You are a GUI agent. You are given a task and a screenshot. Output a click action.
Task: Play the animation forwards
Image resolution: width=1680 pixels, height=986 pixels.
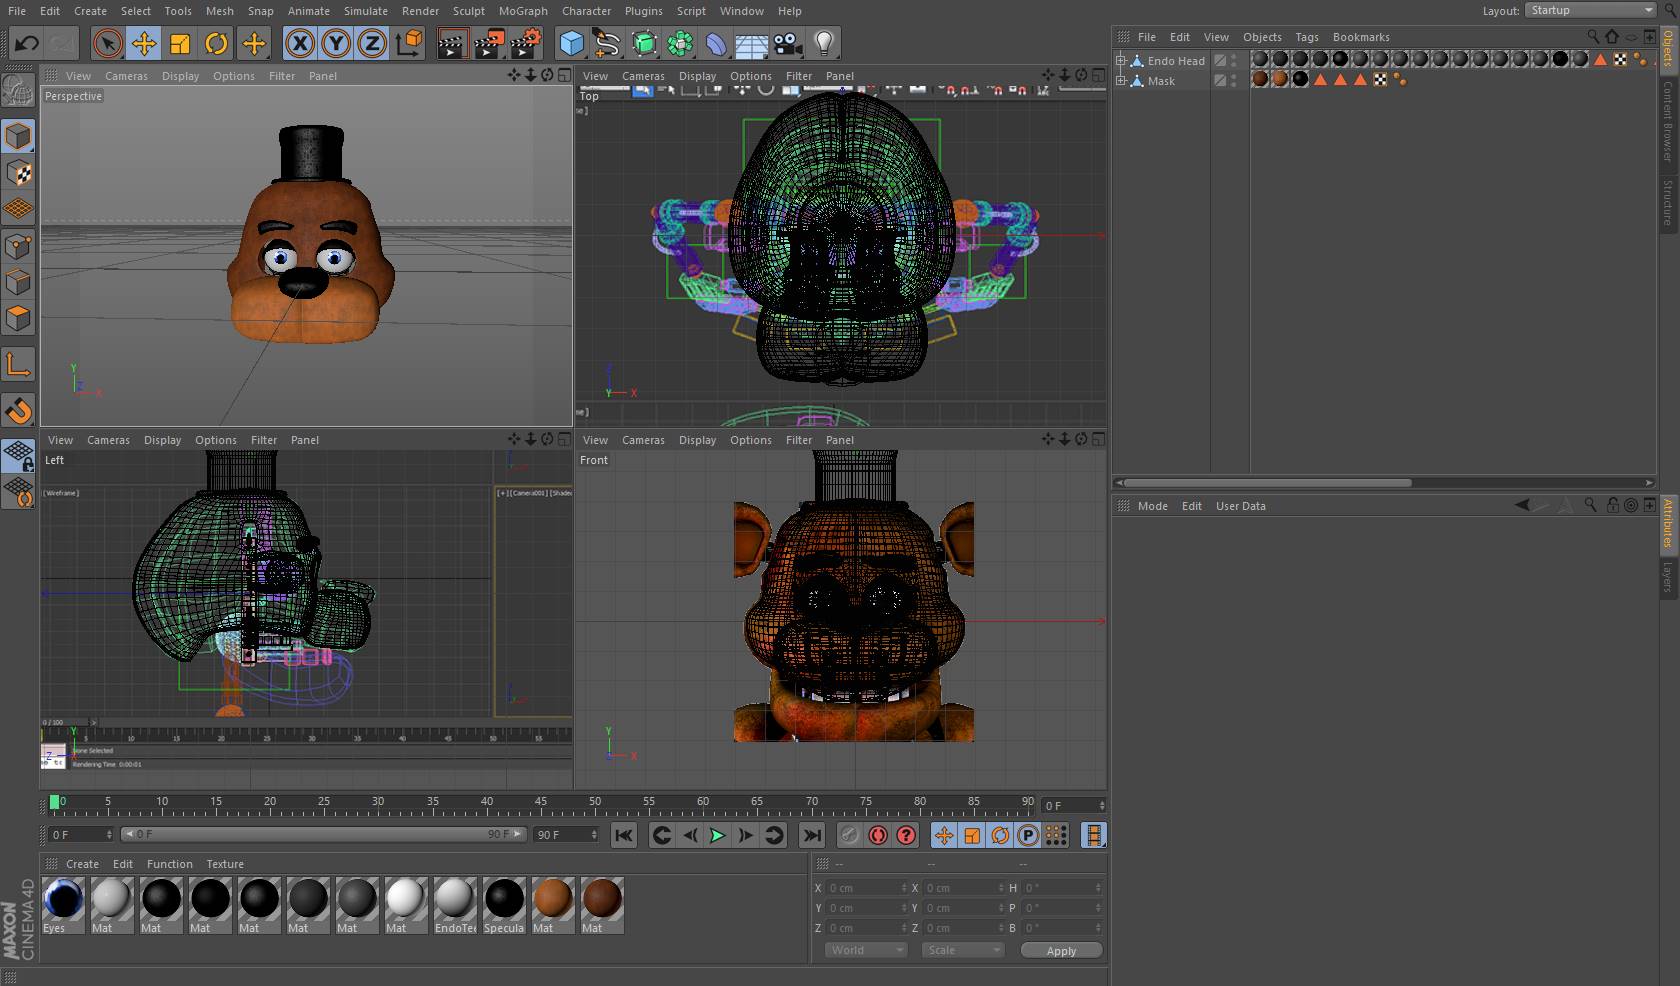(x=717, y=835)
